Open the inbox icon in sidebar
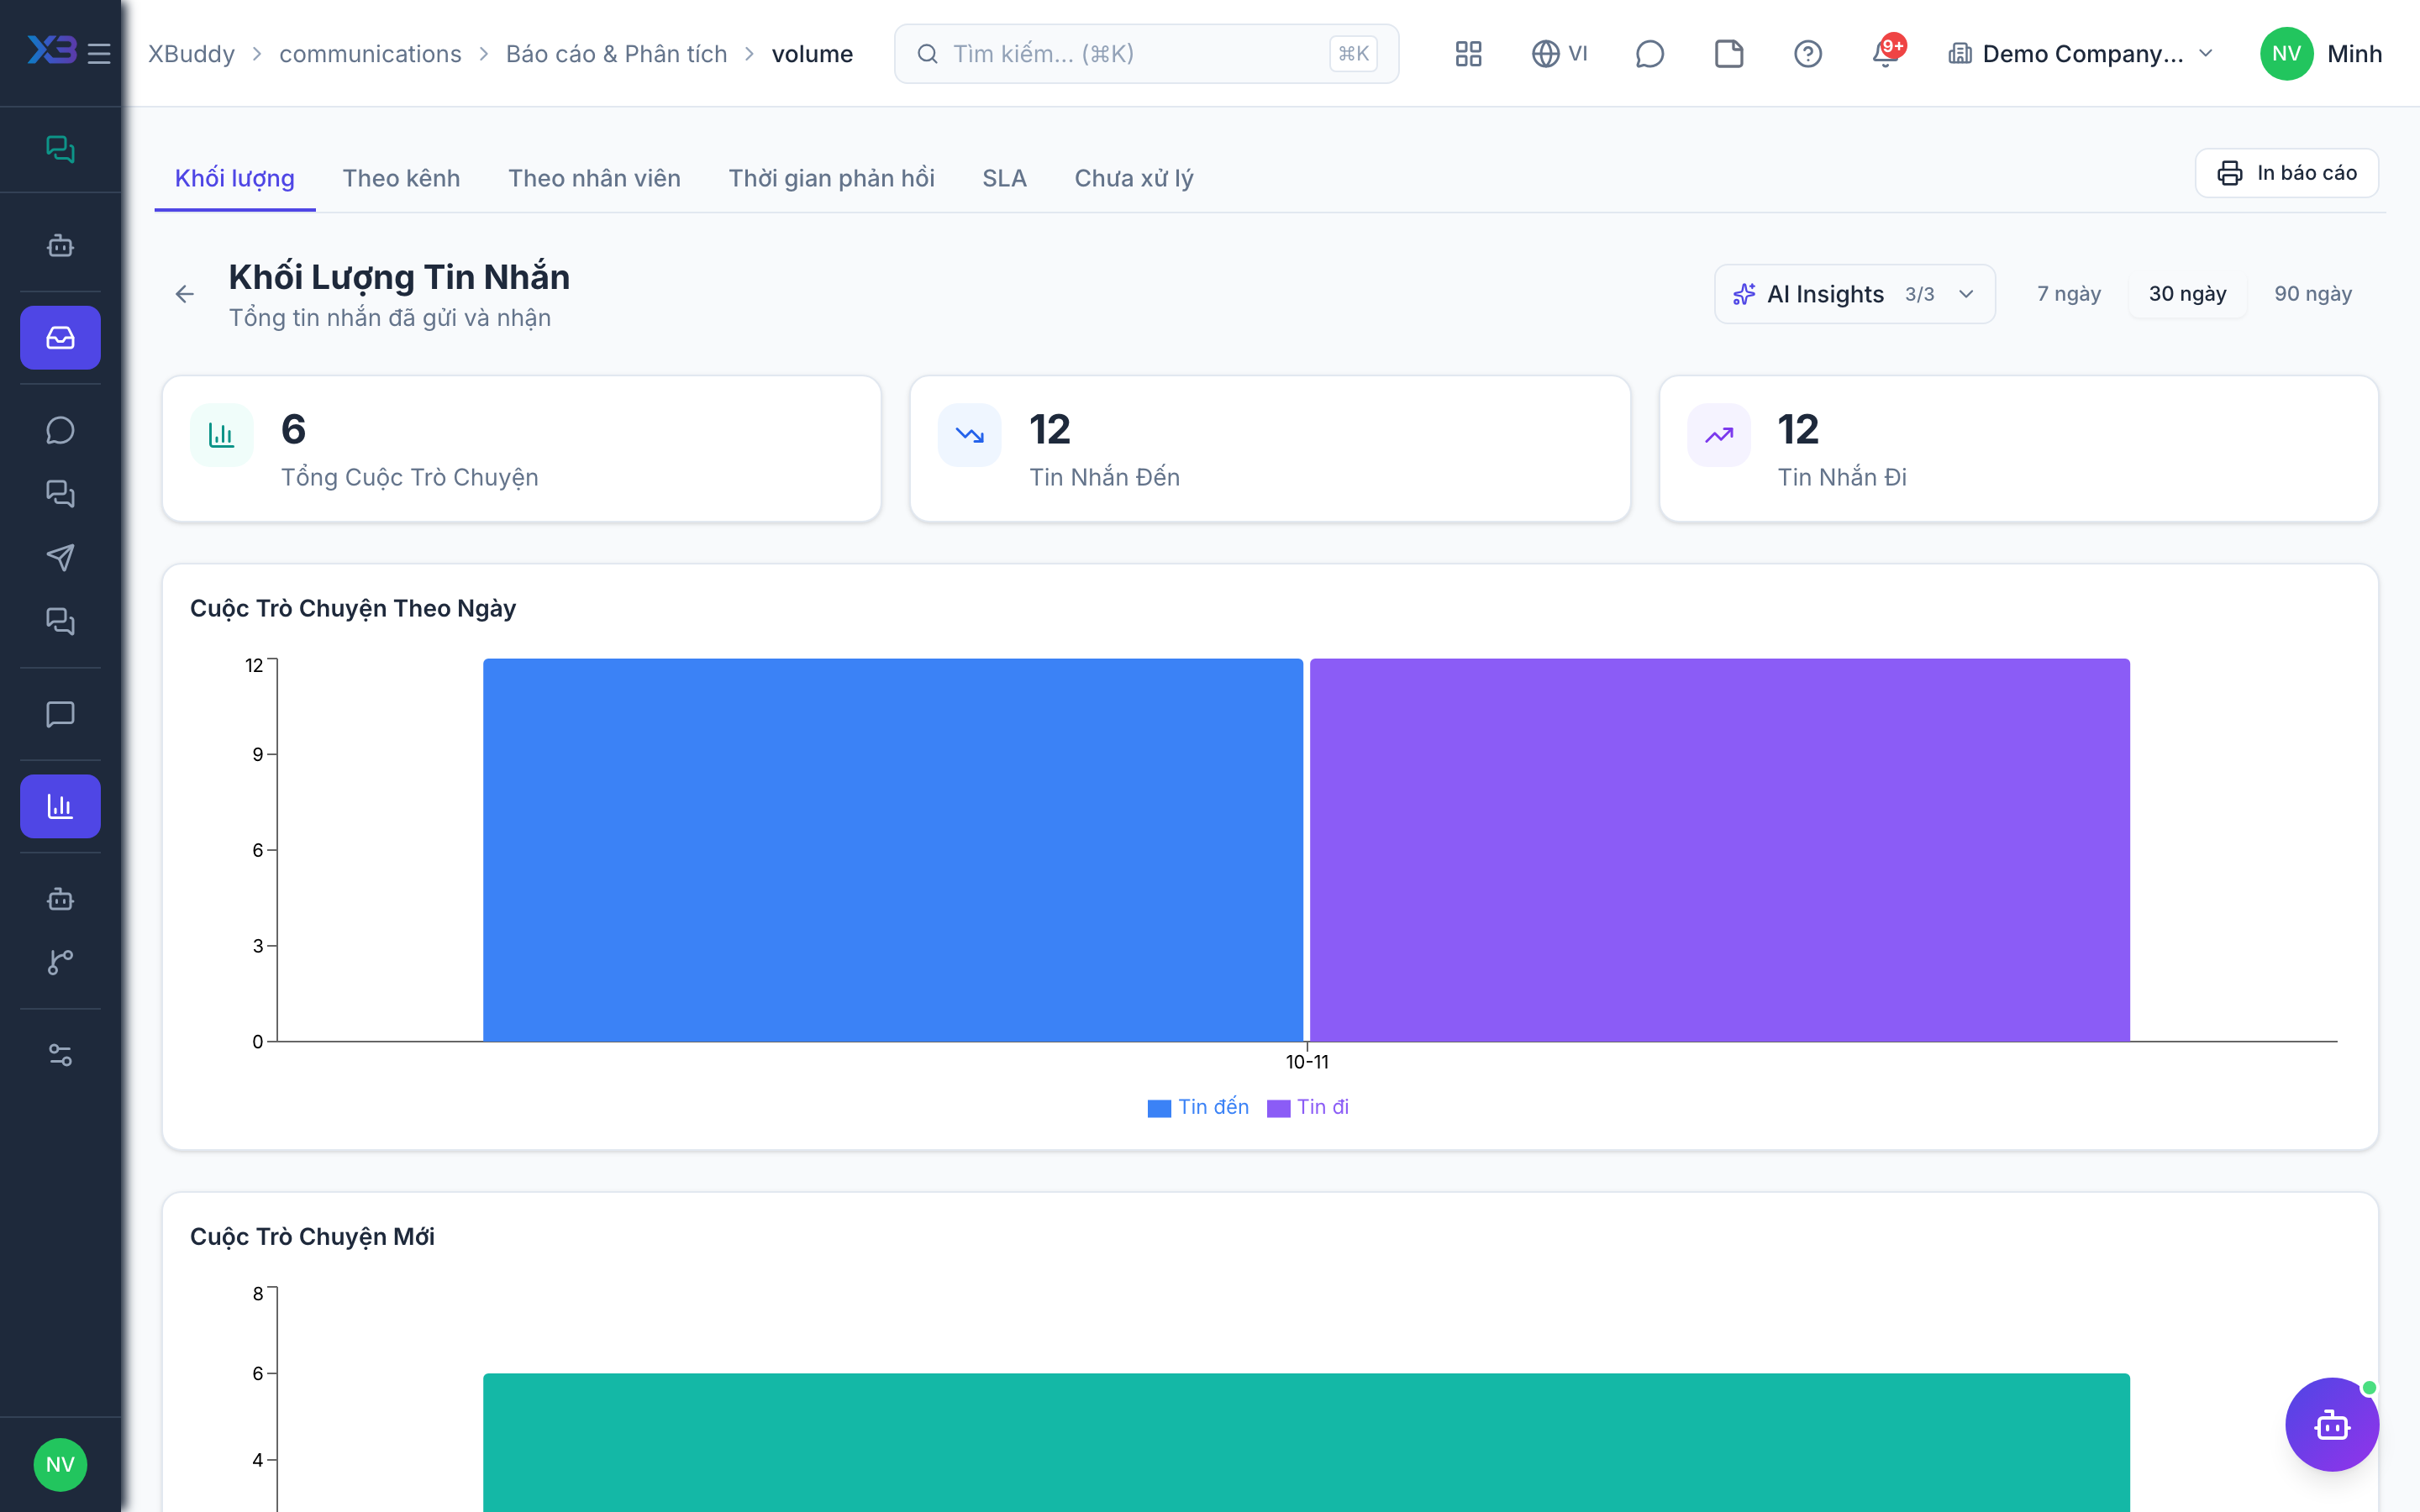The image size is (2420, 1512). (x=60, y=338)
